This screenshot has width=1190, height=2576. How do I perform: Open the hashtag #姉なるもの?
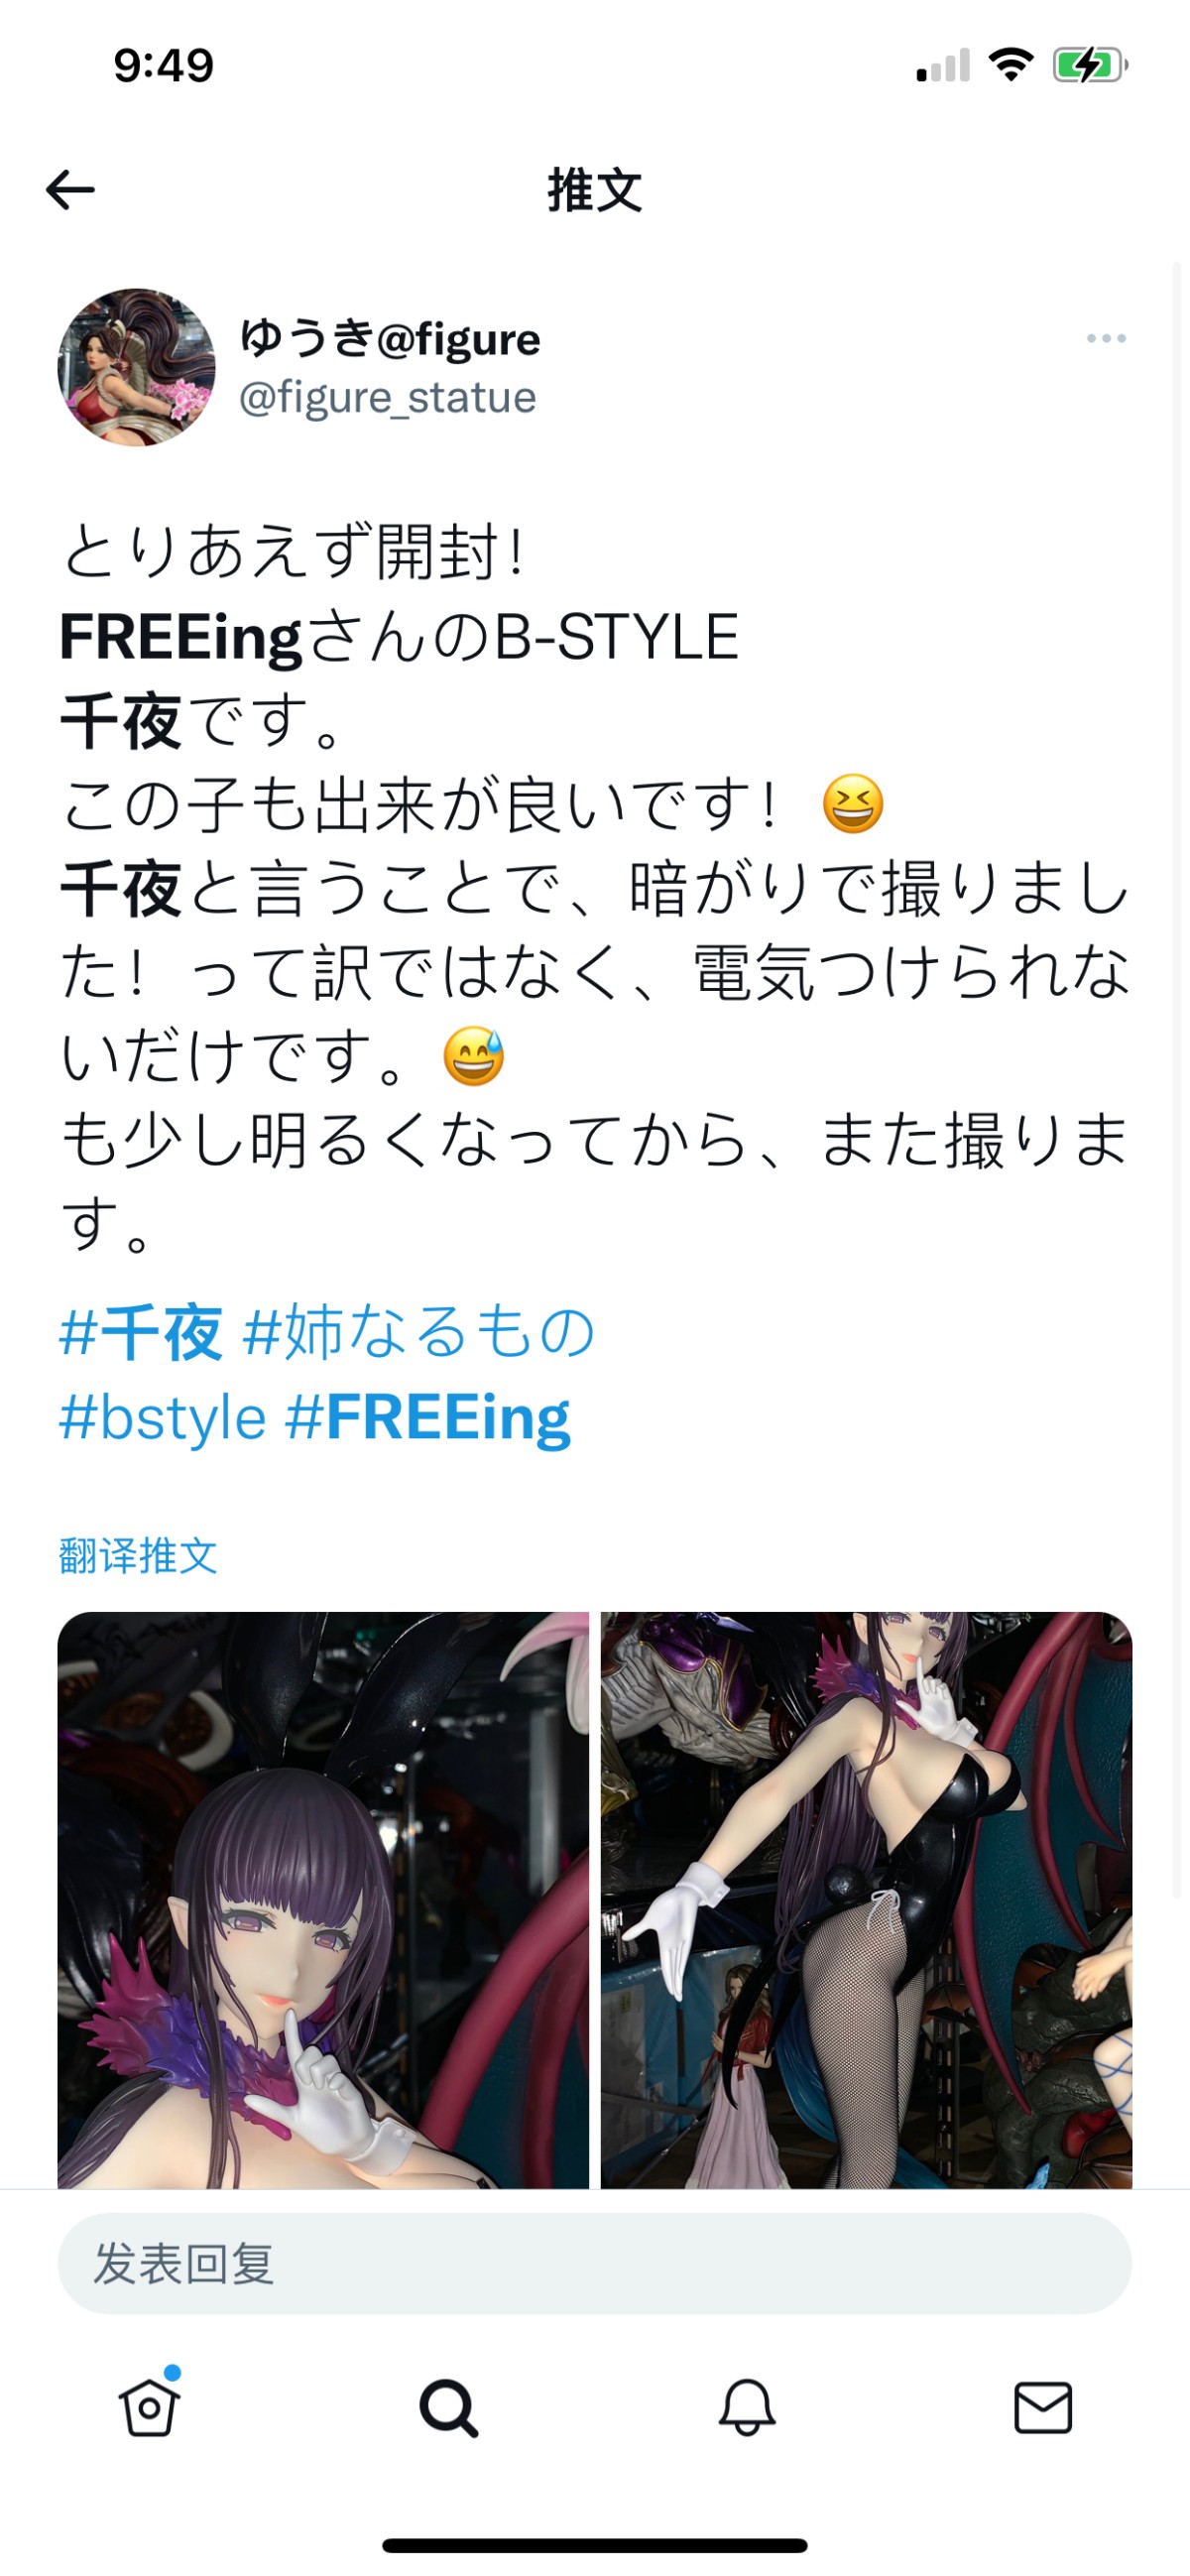tap(419, 1333)
